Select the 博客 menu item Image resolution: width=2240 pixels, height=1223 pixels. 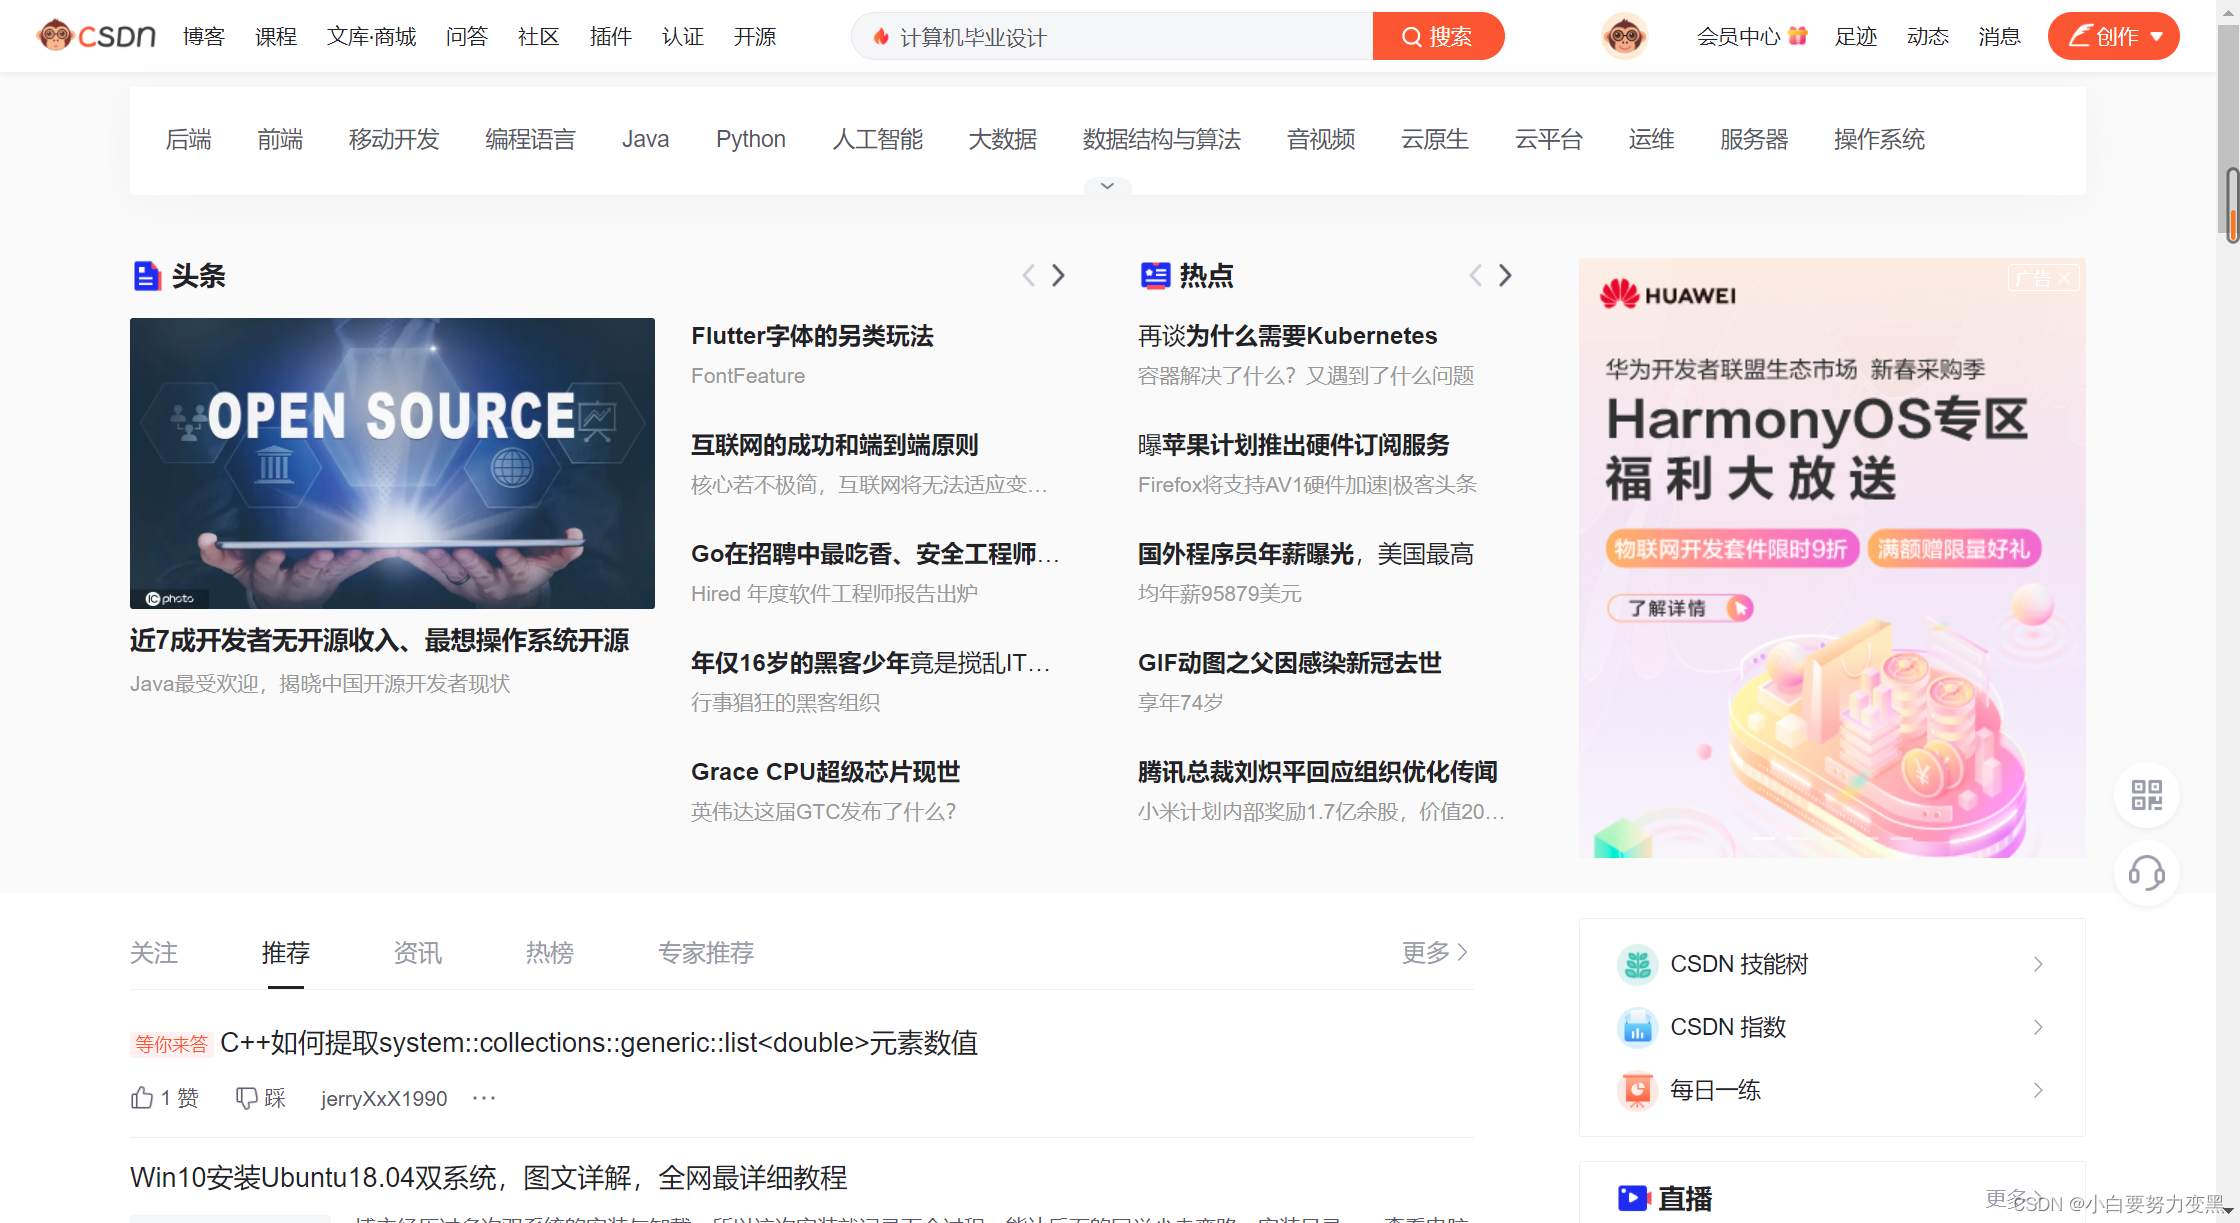pos(204,37)
